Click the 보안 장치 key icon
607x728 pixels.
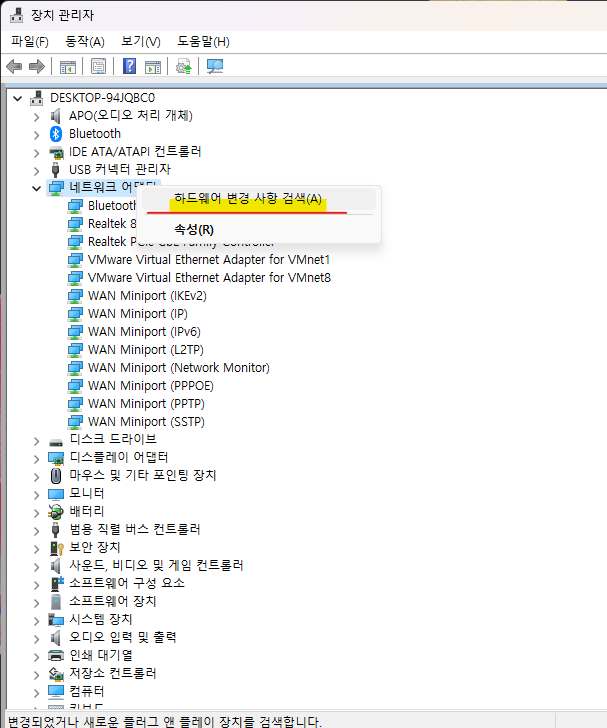click(x=56, y=548)
